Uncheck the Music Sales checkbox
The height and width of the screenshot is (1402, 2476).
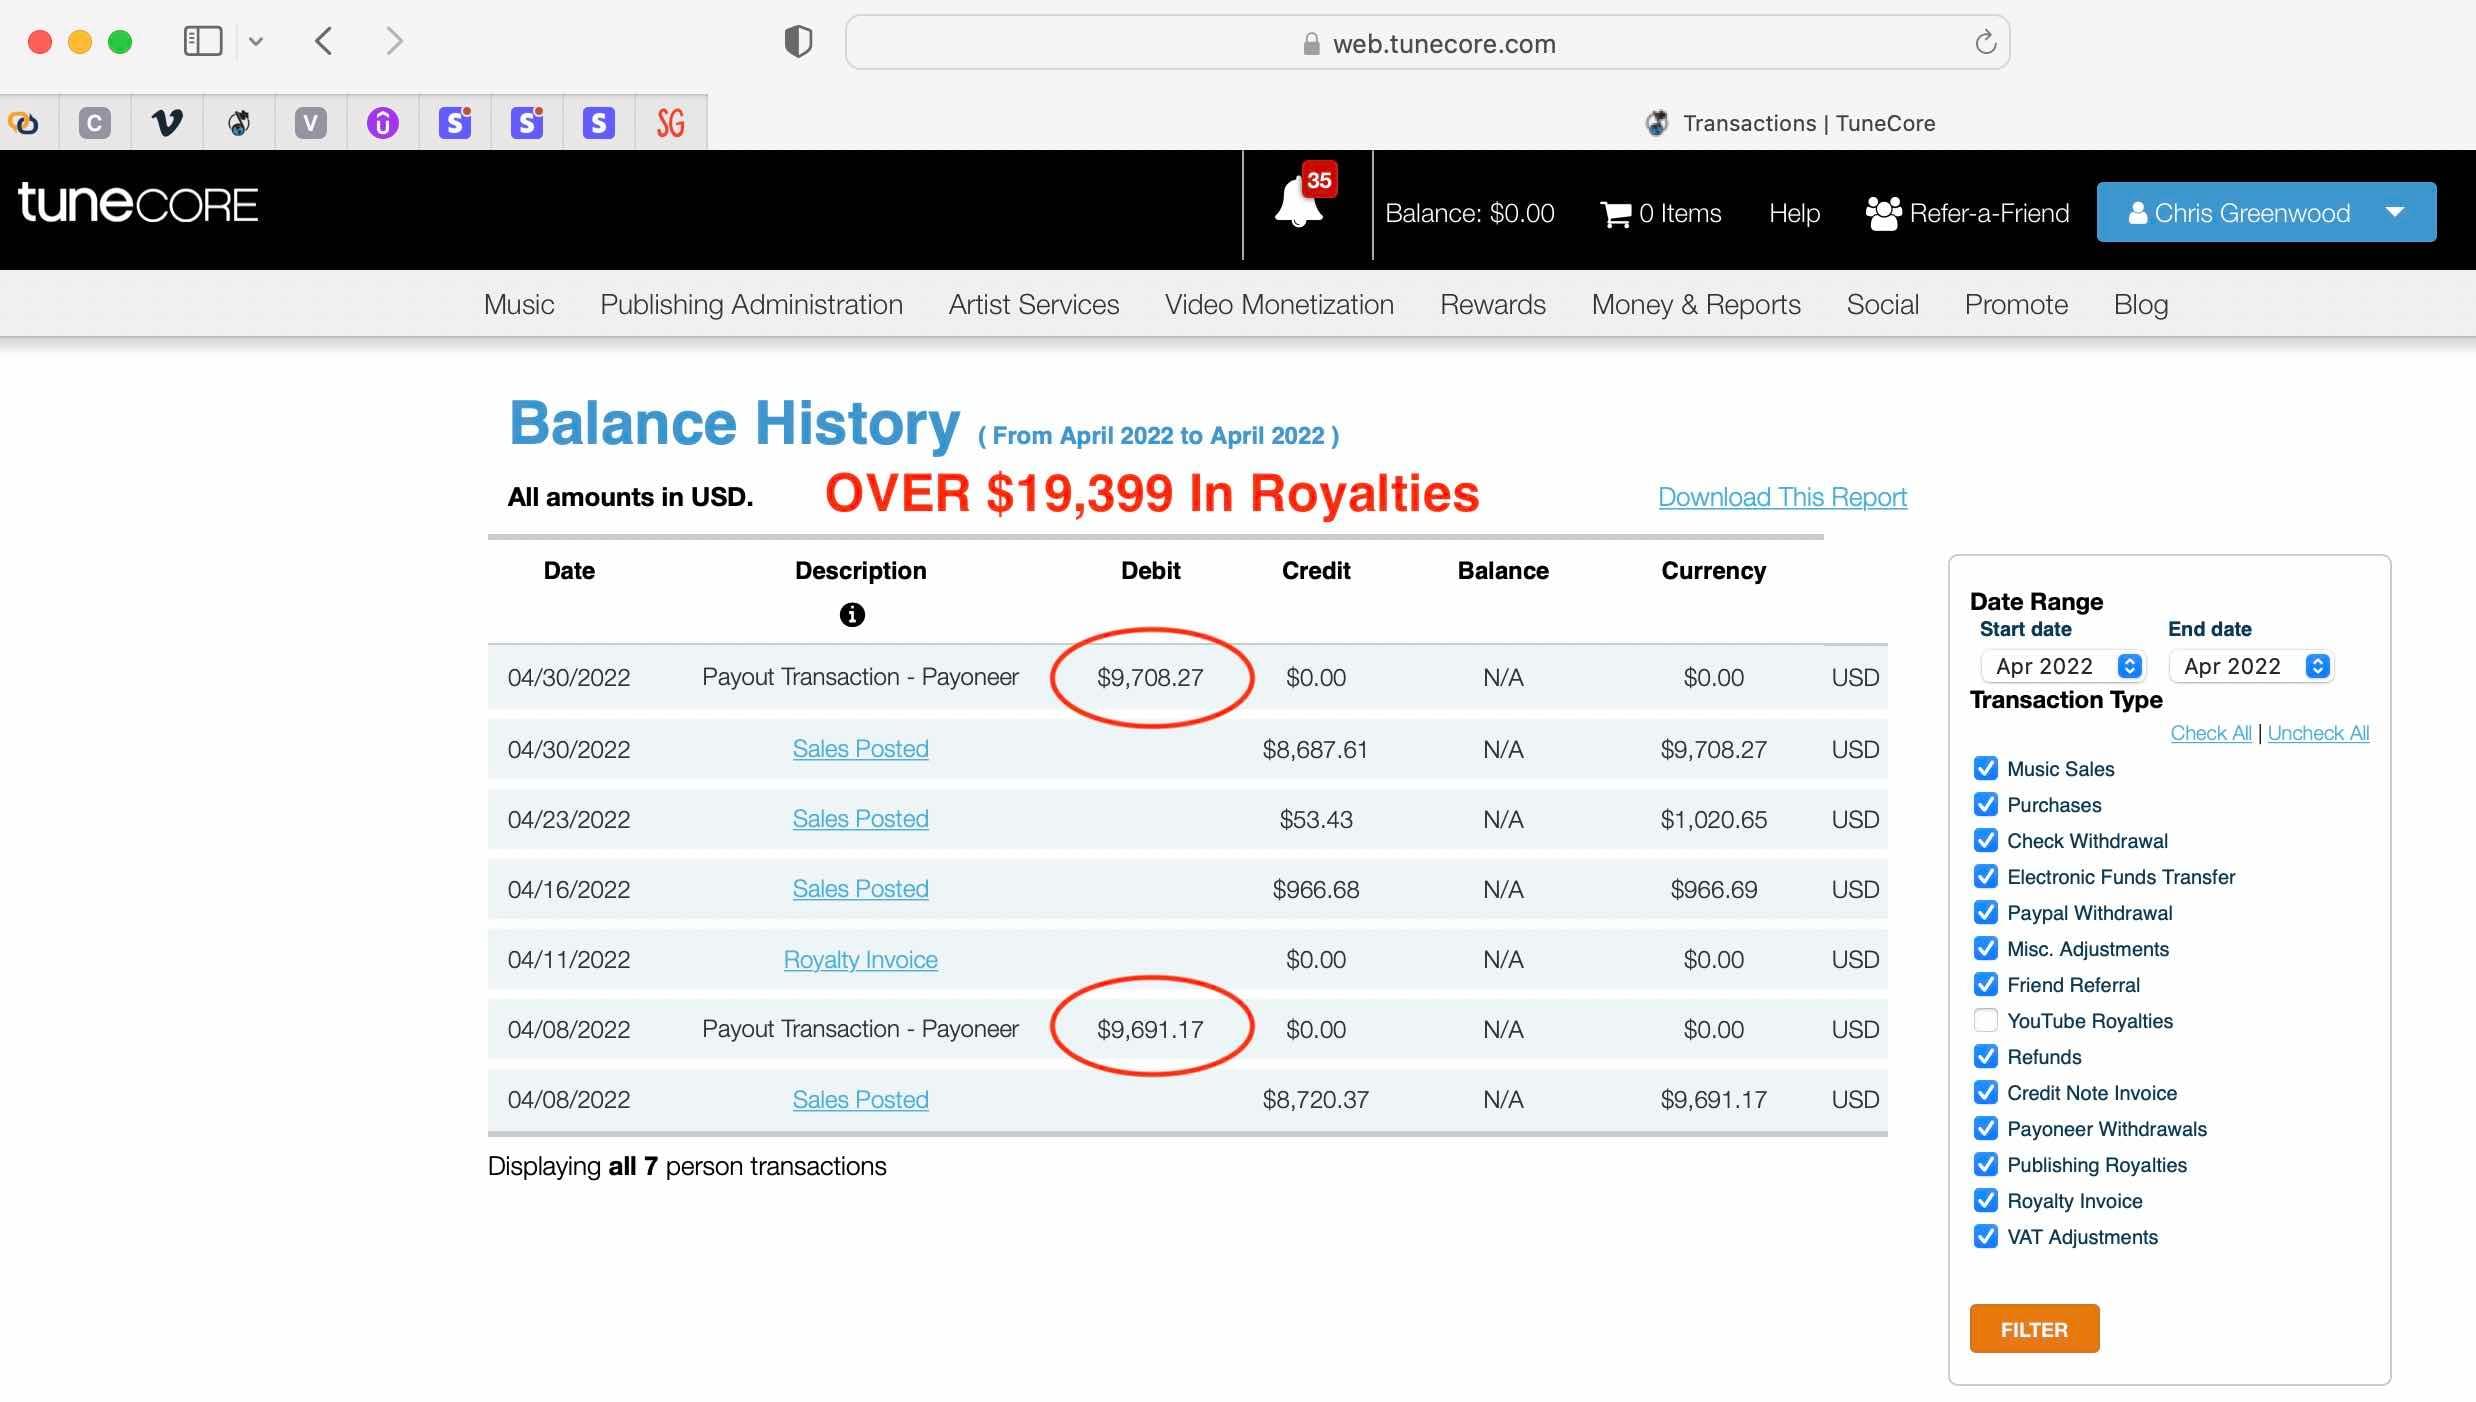tap(1986, 768)
